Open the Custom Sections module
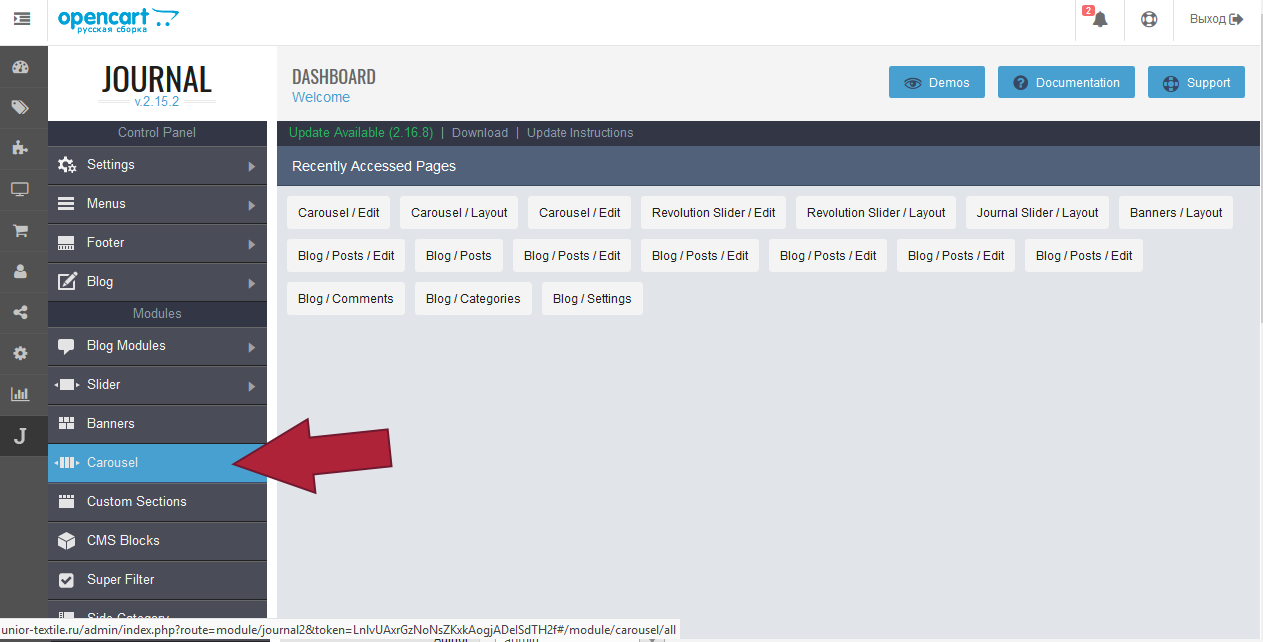 point(157,503)
